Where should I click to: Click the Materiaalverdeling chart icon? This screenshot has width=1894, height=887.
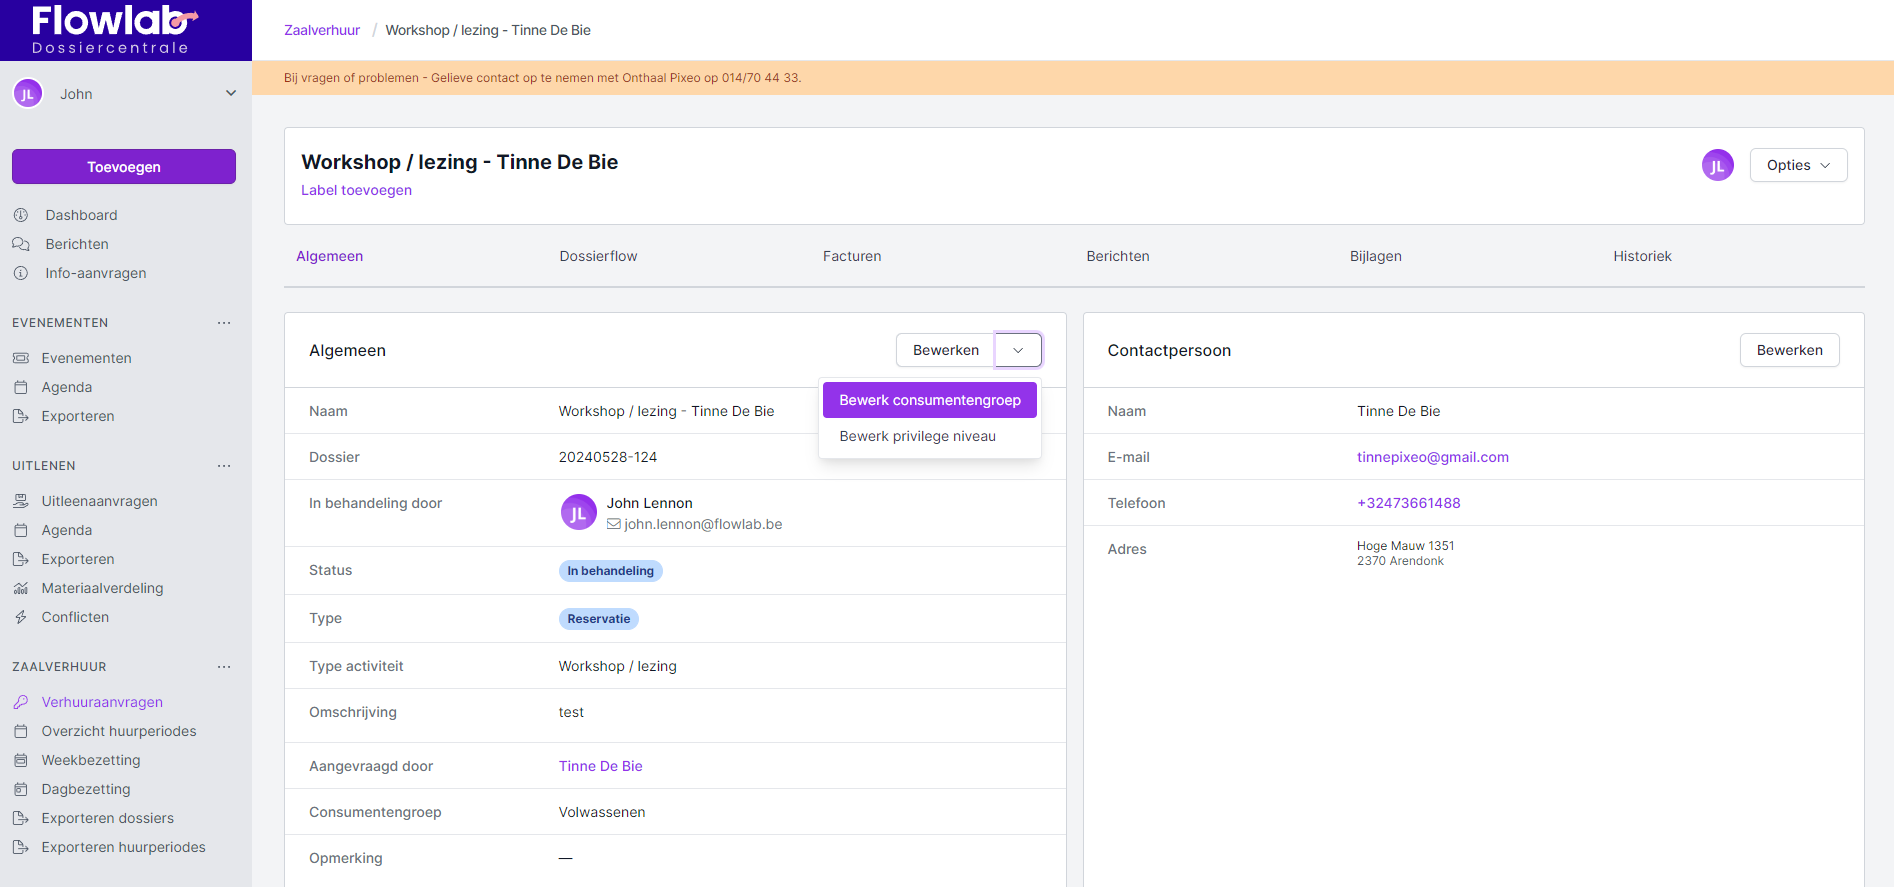click(21, 588)
